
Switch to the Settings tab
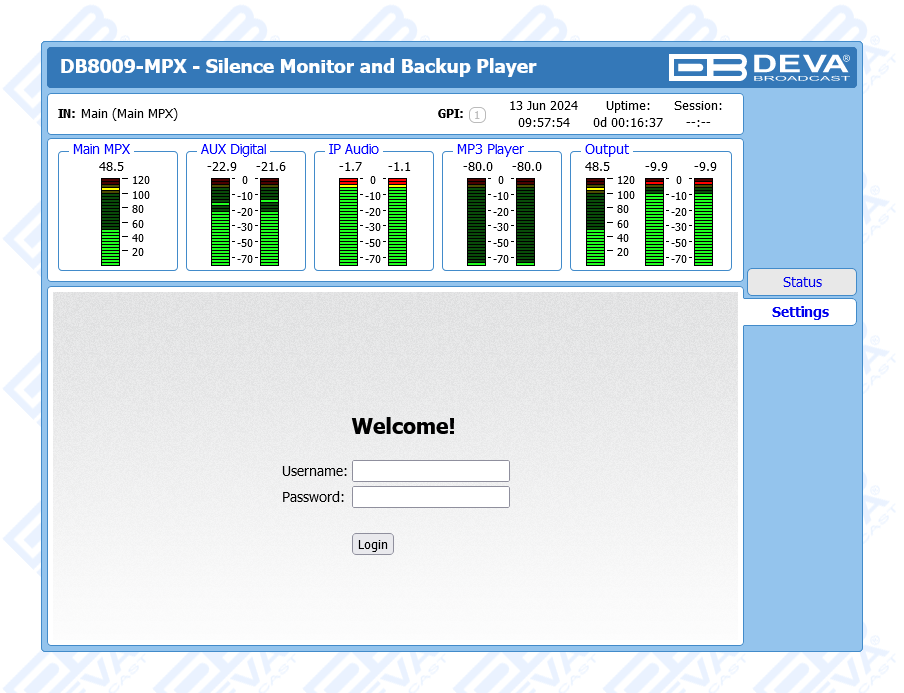pos(799,312)
